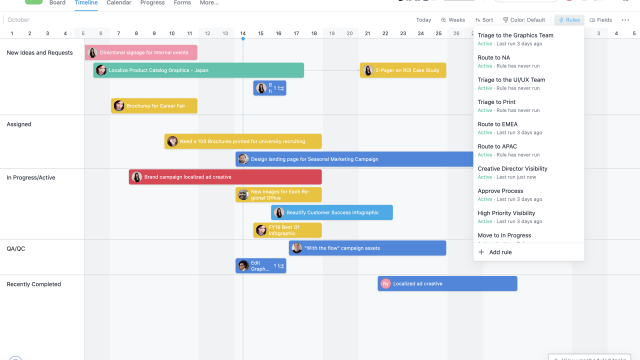The image size is (640, 360).
Task: Open the Localize Product Catalog Graphics - Japan task
Action: (x=198, y=70)
